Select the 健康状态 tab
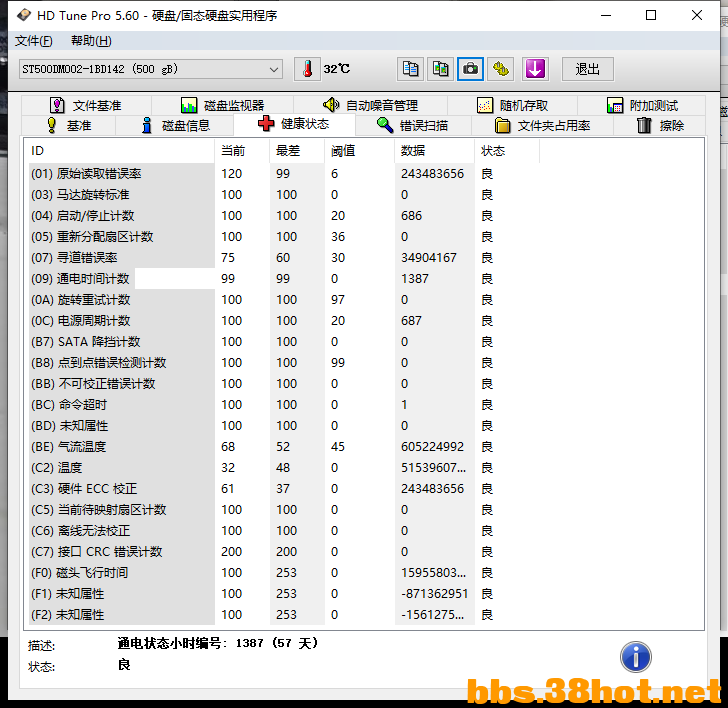 [294, 124]
